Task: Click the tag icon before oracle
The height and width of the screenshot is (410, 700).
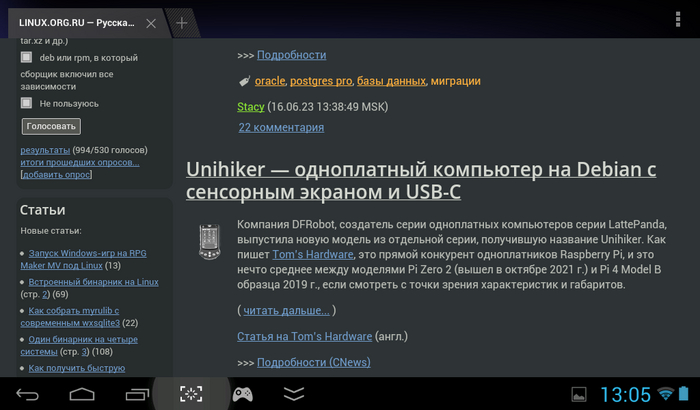Action: tap(244, 81)
